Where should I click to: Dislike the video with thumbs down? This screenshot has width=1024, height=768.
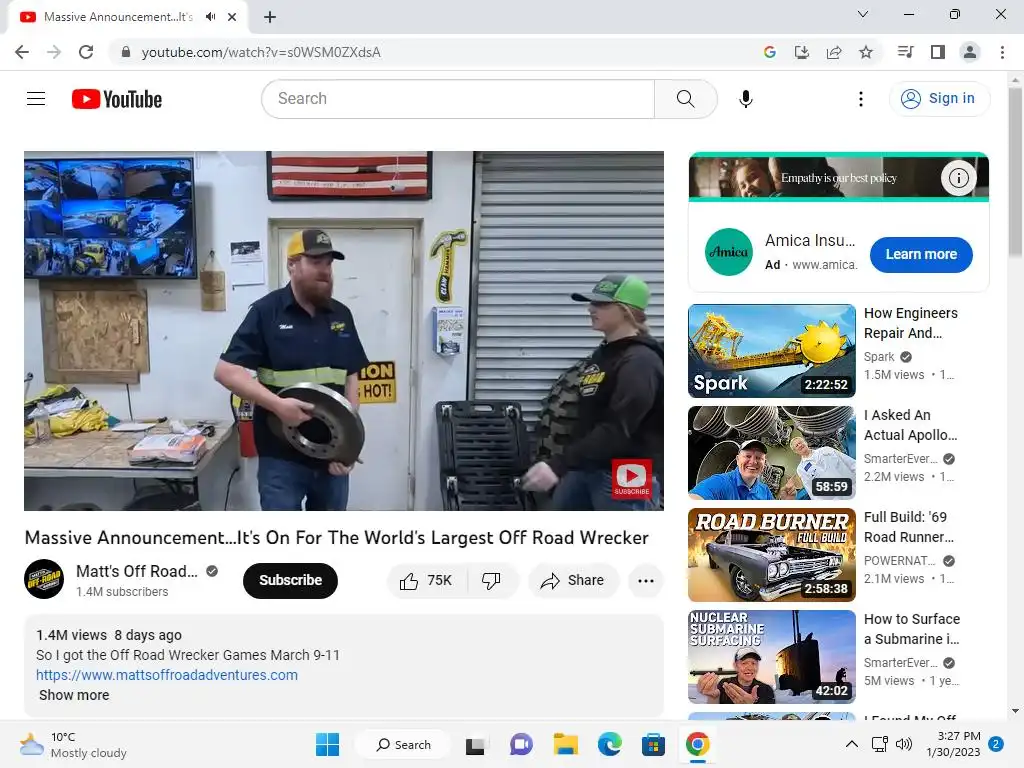(x=491, y=580)
